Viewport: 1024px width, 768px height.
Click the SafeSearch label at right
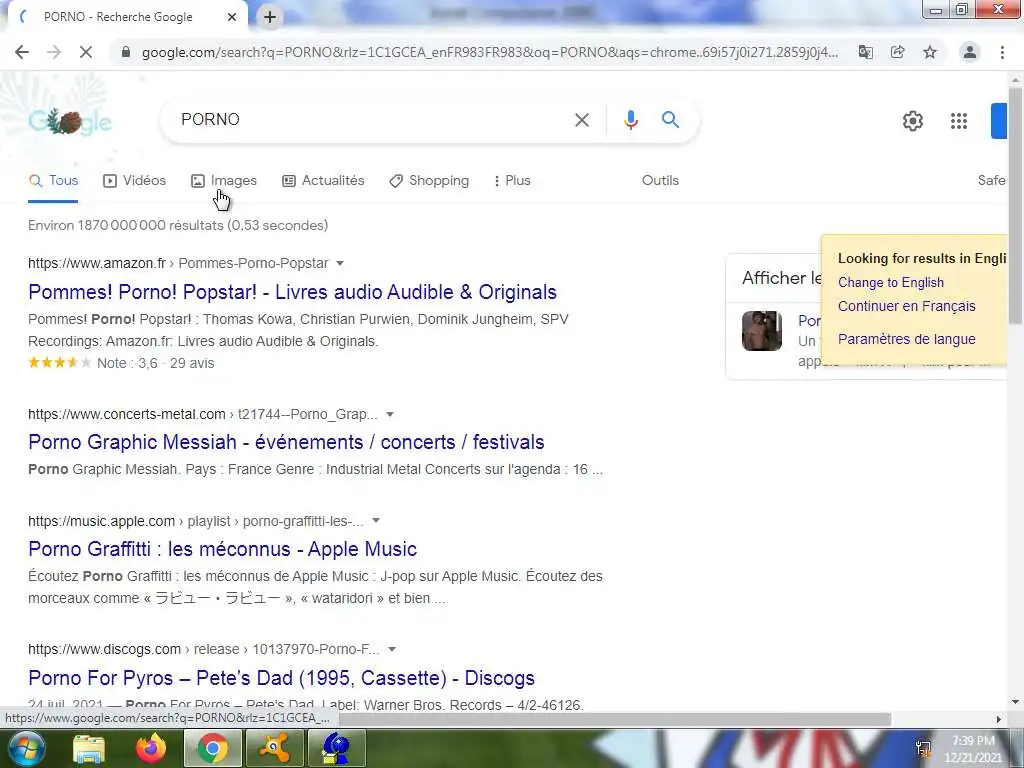click(x=991, y=180)
